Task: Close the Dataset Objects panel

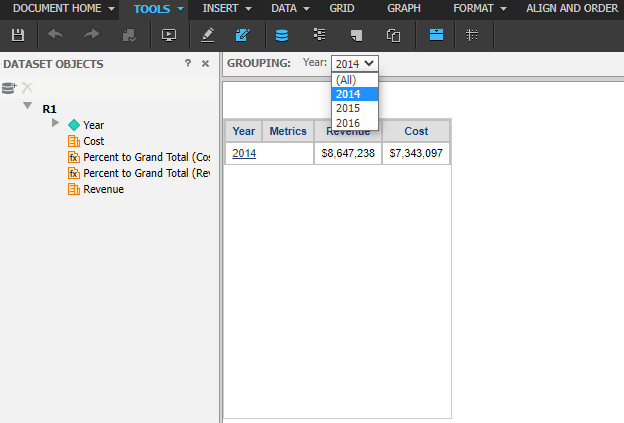Action: pos(205,63)
